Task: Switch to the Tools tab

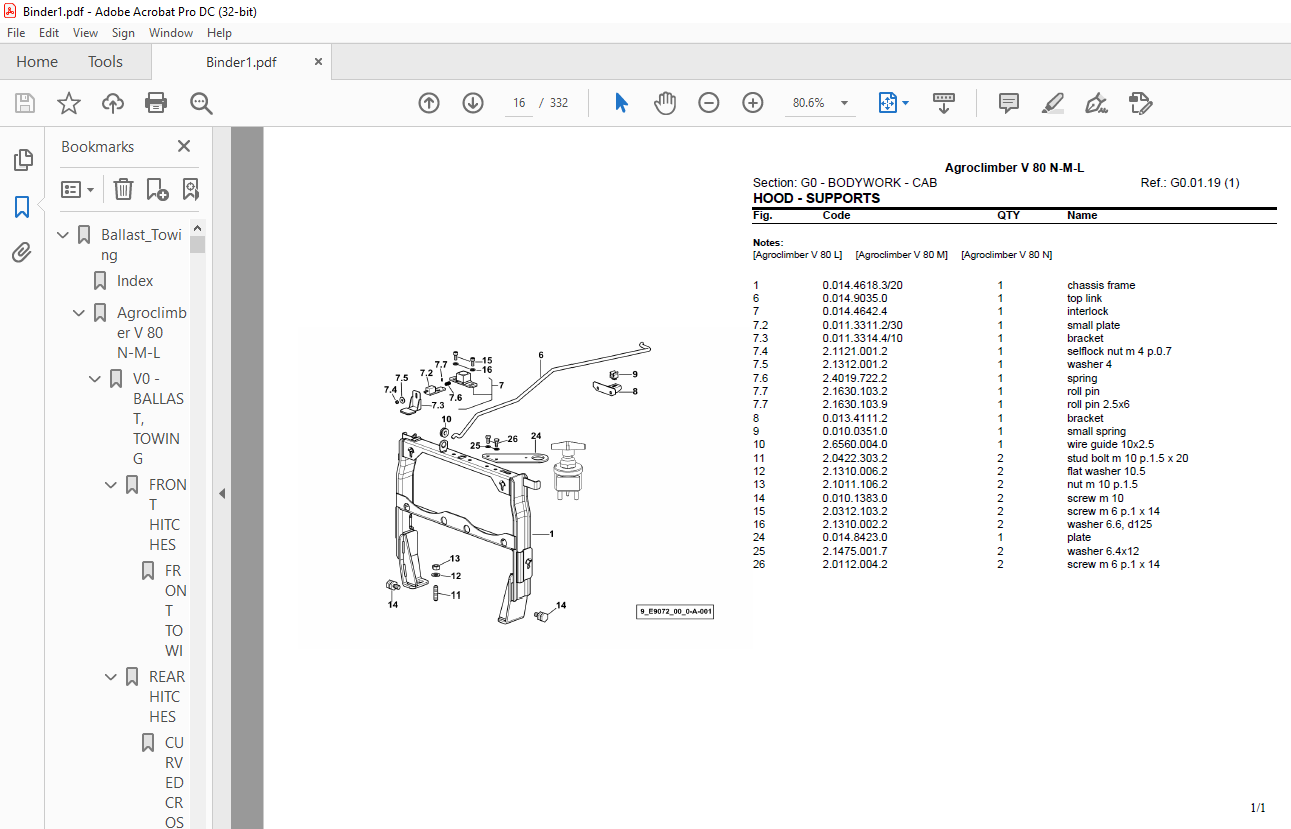Action: 105,62
